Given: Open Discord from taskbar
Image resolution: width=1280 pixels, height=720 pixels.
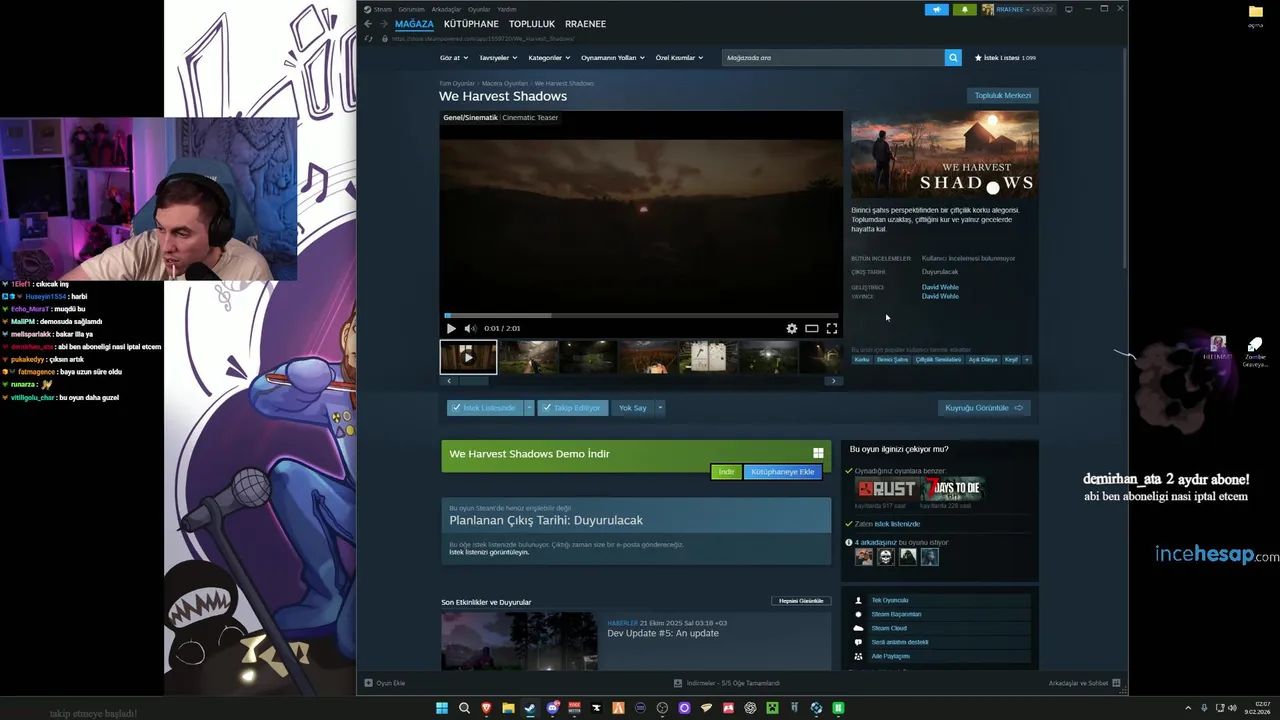Looking at the screenshot, I should [x=552, y=708].
